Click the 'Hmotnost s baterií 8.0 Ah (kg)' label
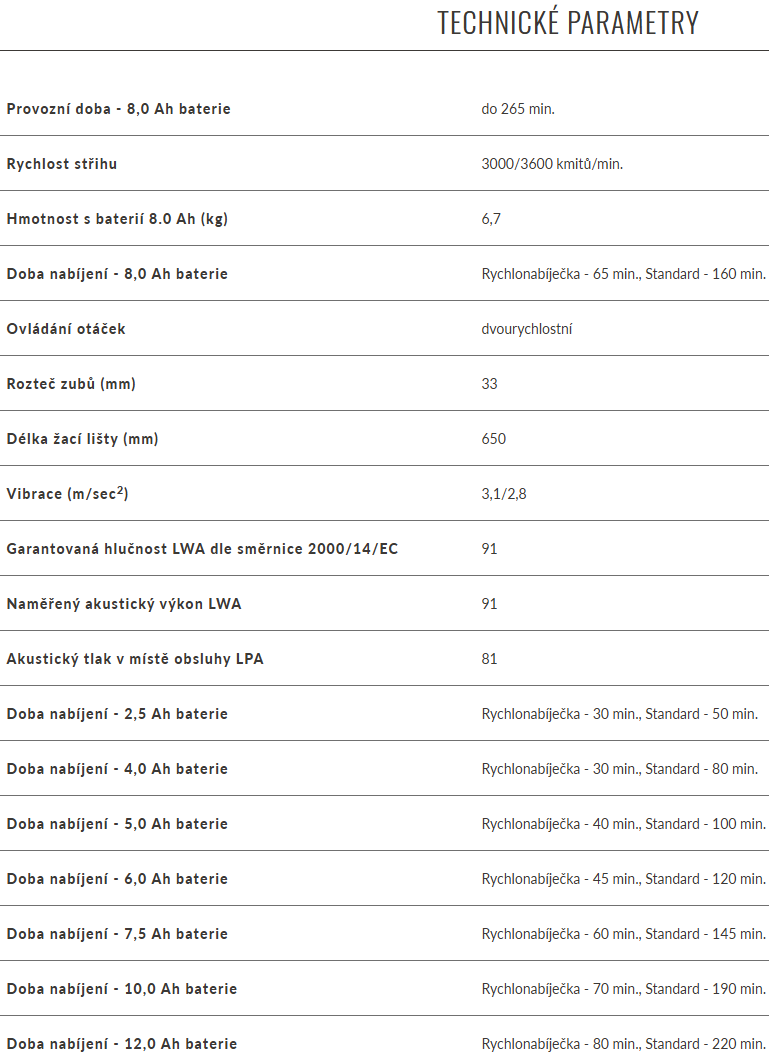This screenshot has height=1061, width=769. pos(117,218)
